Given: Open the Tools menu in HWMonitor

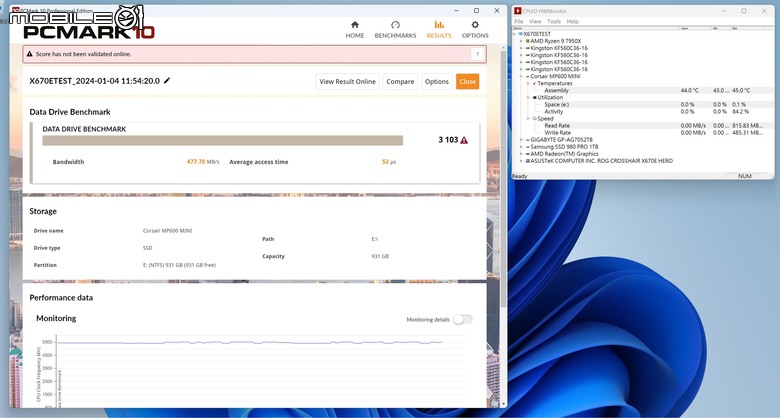Looking at the screenshot, I should tap(554, 21).
